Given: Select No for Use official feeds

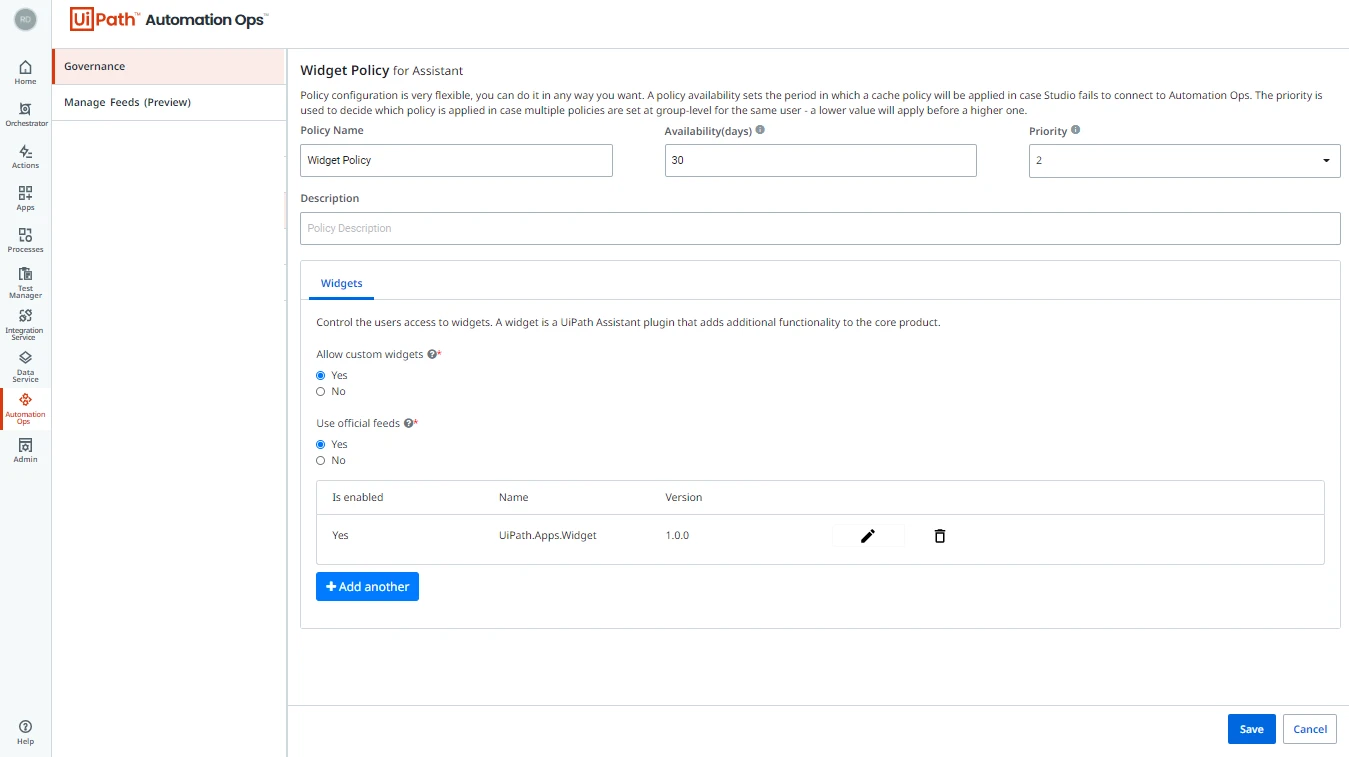Looking at the screenshot, I should [x=321, y=461].
